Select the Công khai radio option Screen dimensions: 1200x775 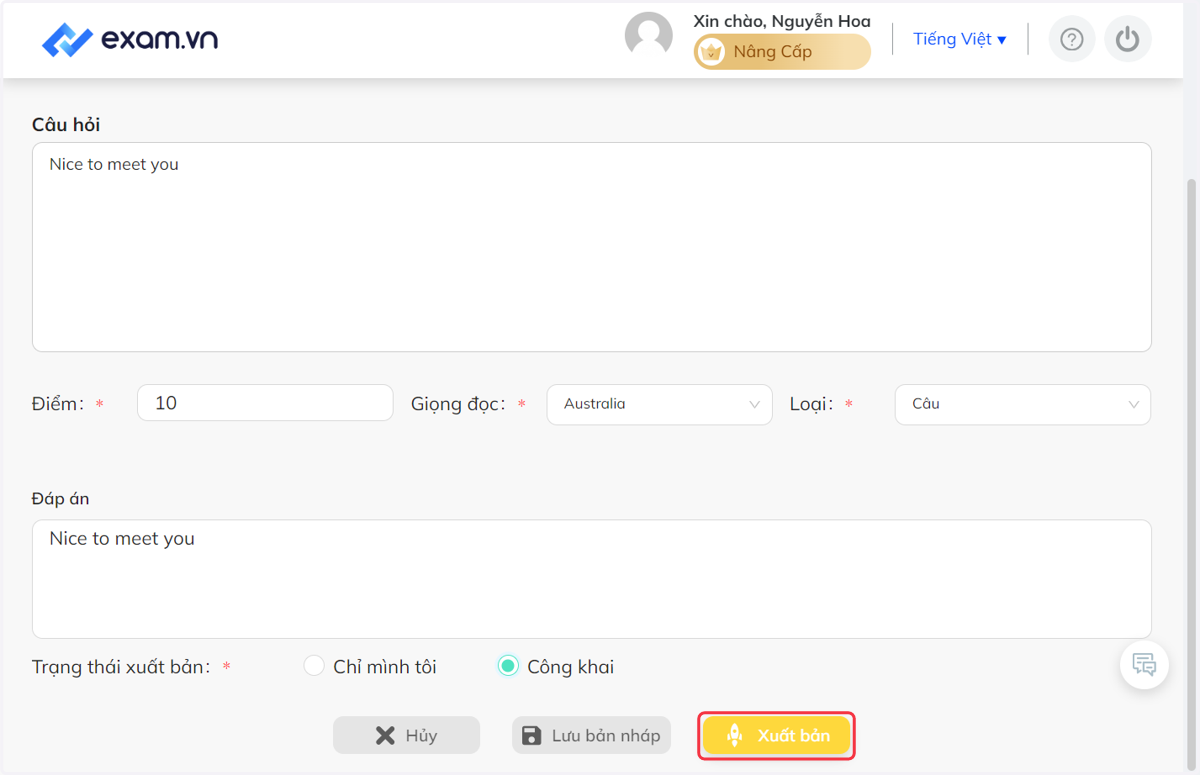[x=508, y=666]
